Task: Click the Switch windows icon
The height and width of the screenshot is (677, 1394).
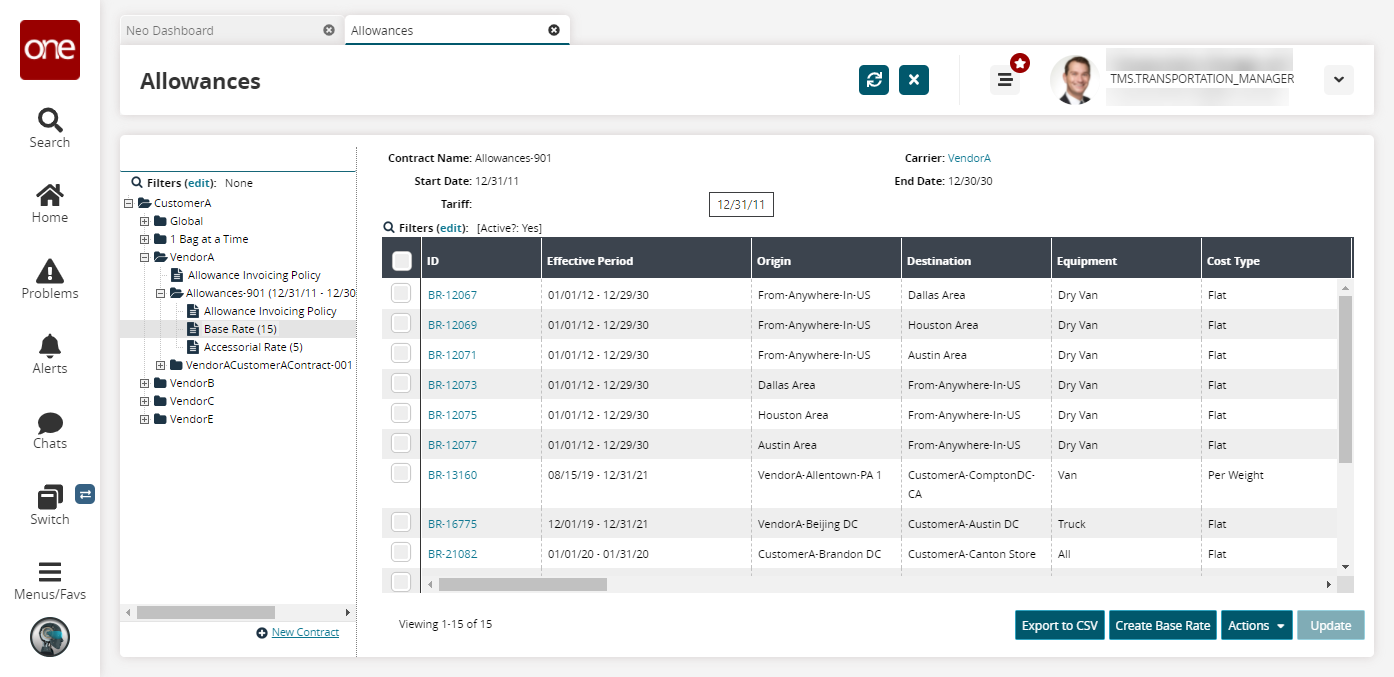Action: tap(49, 497)
